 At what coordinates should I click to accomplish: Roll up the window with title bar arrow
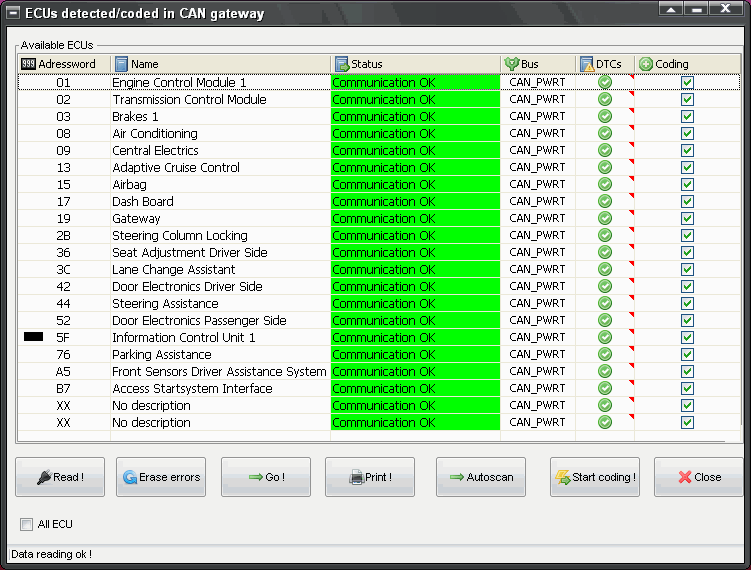[671, 9]
